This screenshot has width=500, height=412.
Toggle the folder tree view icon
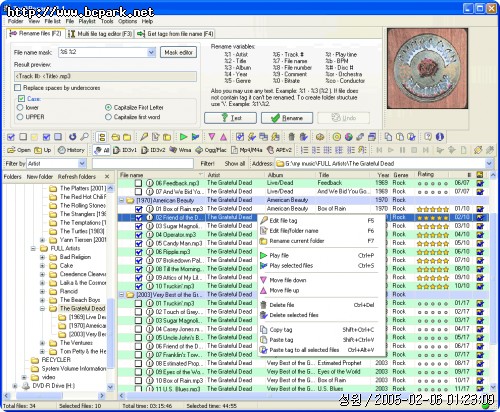pyautogui.click(x=102, y=137)
